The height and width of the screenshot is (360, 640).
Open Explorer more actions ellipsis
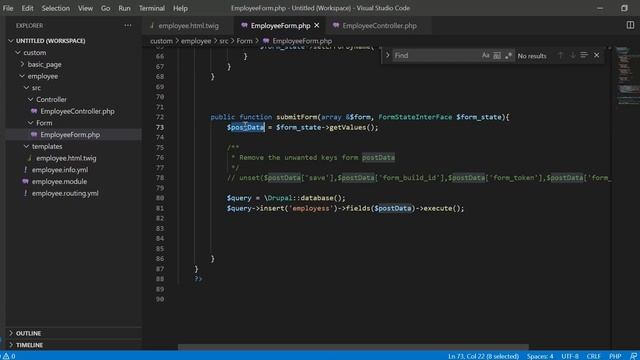click(x=128, y=25)
